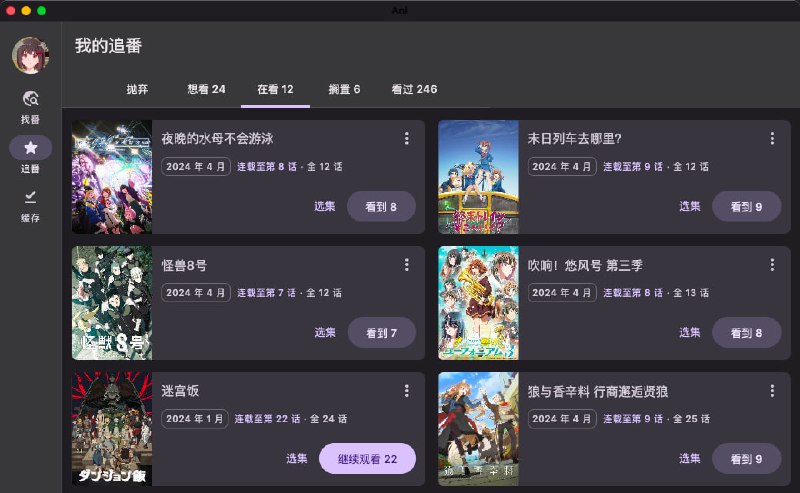Click the 2024 年 4 月 tag on 夜晚的水母不会游泳

coord(196,166)
